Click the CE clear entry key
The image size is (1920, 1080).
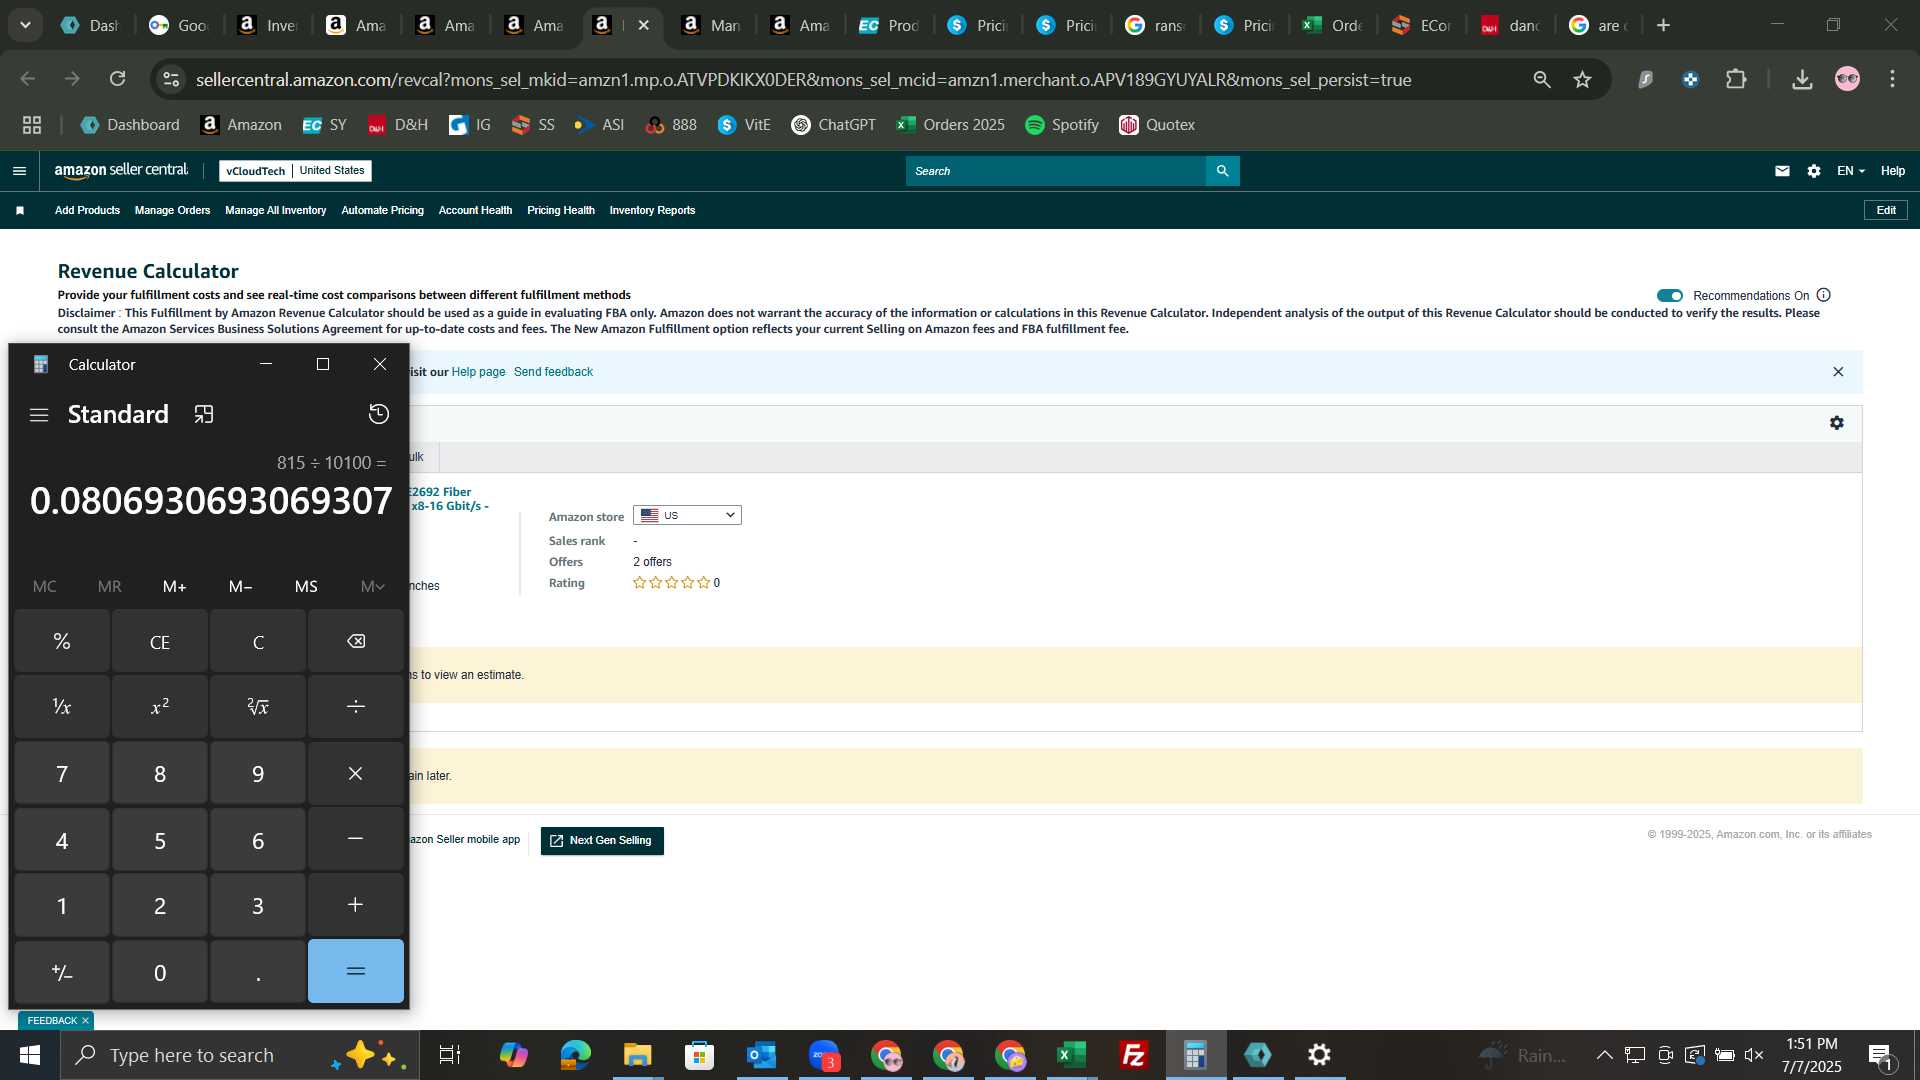tap(160, 641)
